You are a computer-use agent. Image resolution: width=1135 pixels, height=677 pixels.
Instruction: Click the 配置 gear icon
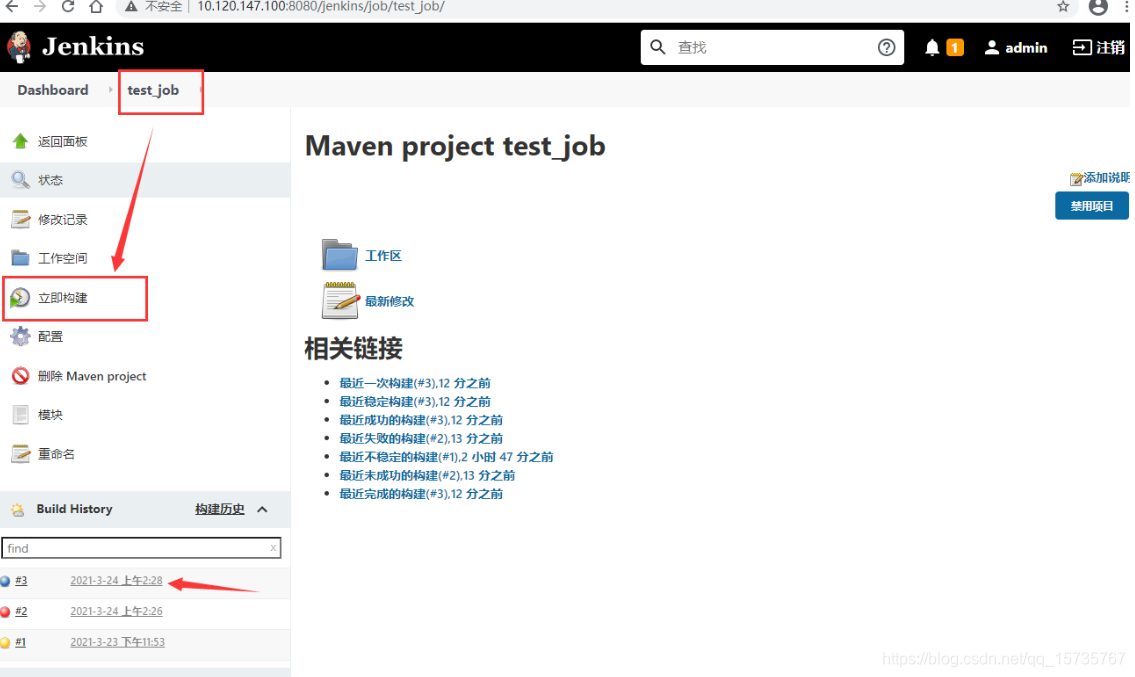(20, 336)
